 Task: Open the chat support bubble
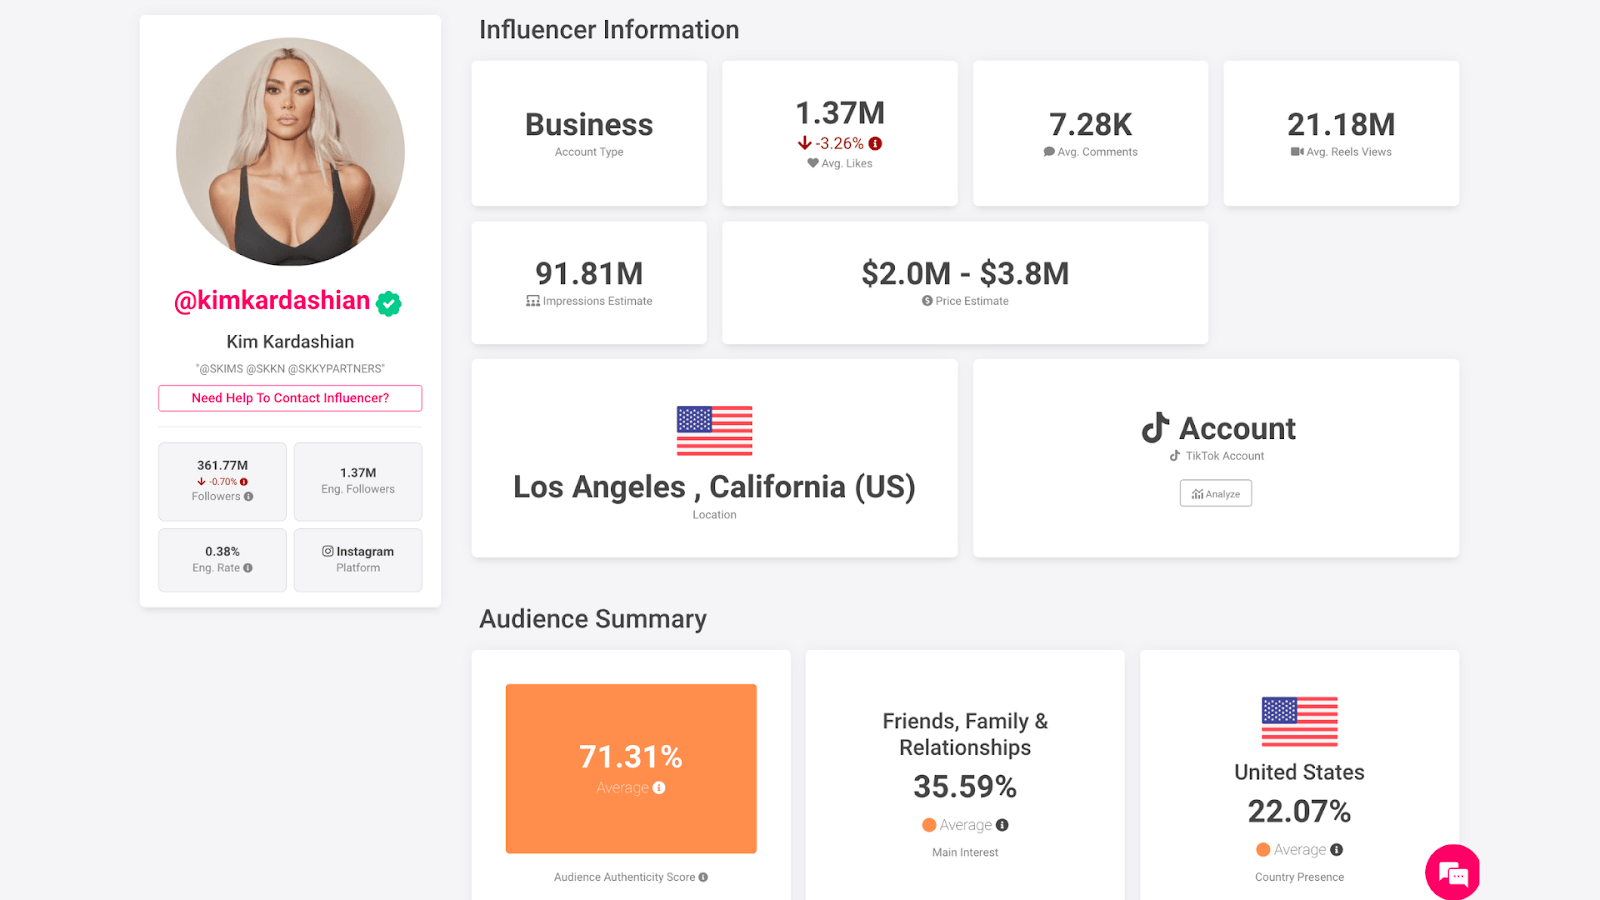click(1452, 873)
